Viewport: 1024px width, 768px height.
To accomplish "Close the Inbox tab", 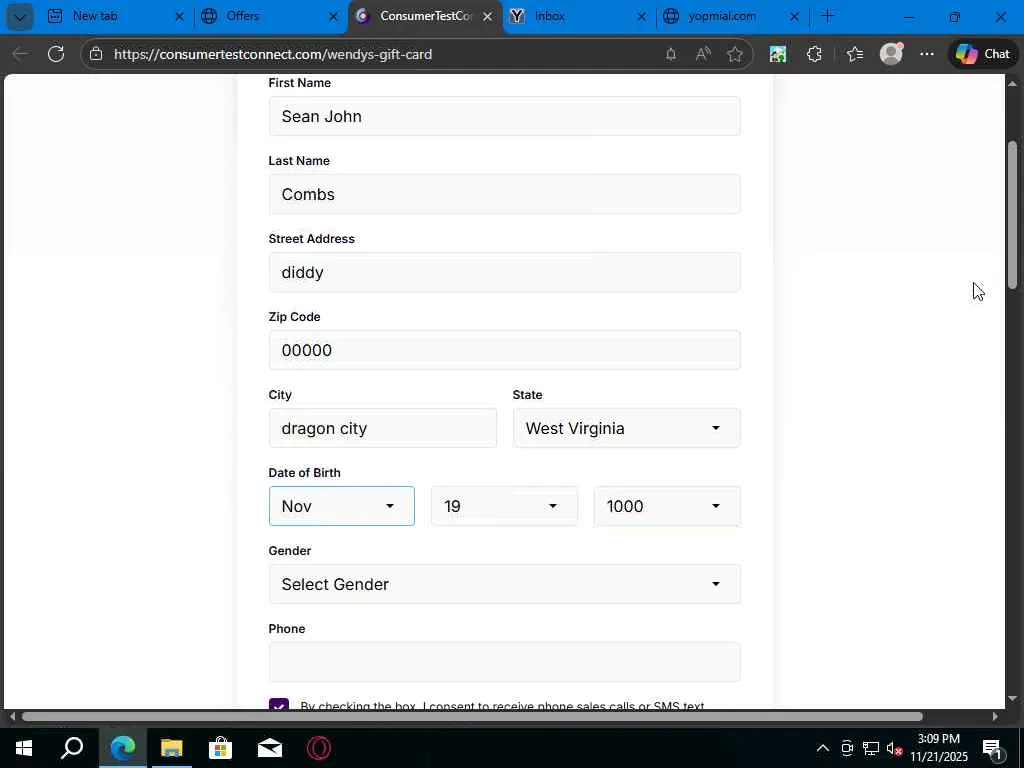I will tap(641, 16).
